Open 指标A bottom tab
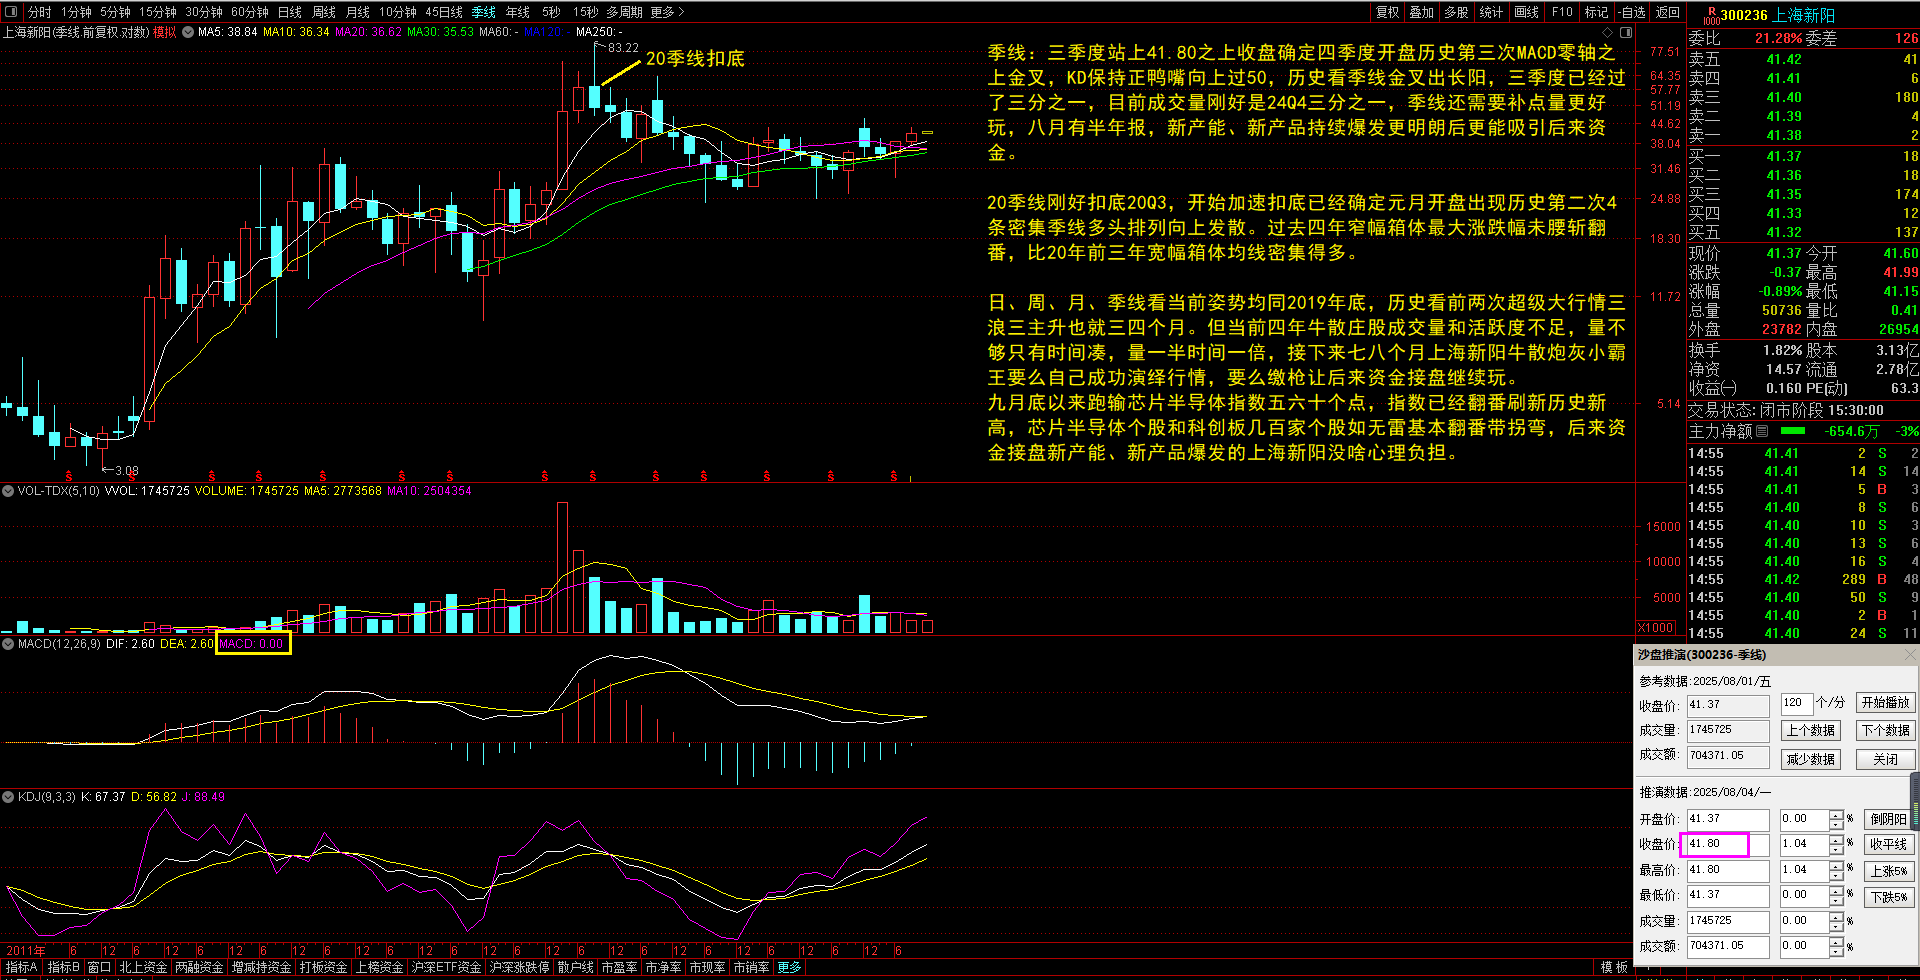Image resolution: width=1920 pixels, height=980 pixels. click(x=21, y=967)
